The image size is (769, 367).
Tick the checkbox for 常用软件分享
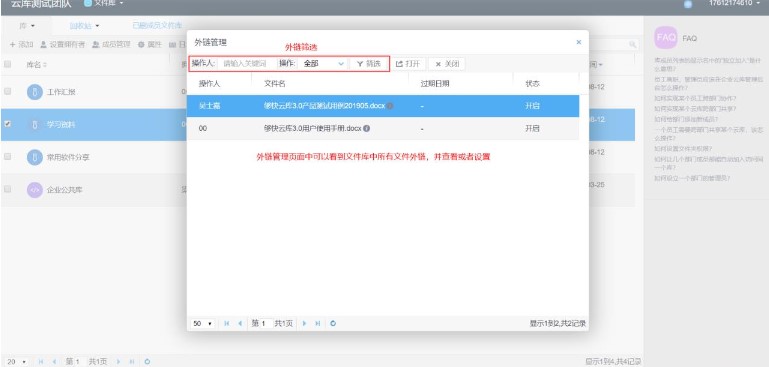pyautogui.click(x=7, y=157)
